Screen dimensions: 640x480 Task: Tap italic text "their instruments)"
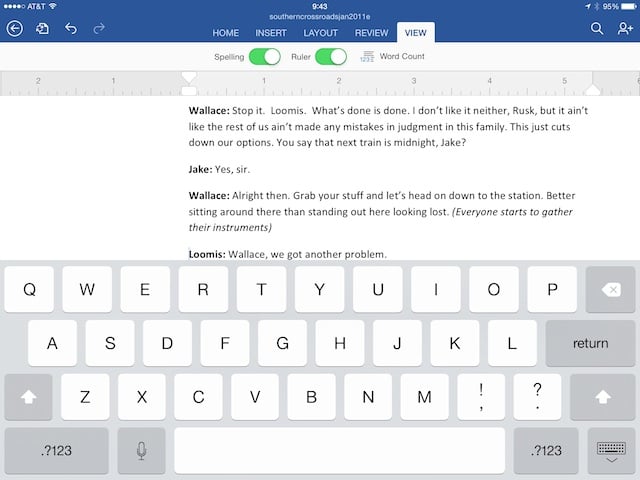(230, 227)
